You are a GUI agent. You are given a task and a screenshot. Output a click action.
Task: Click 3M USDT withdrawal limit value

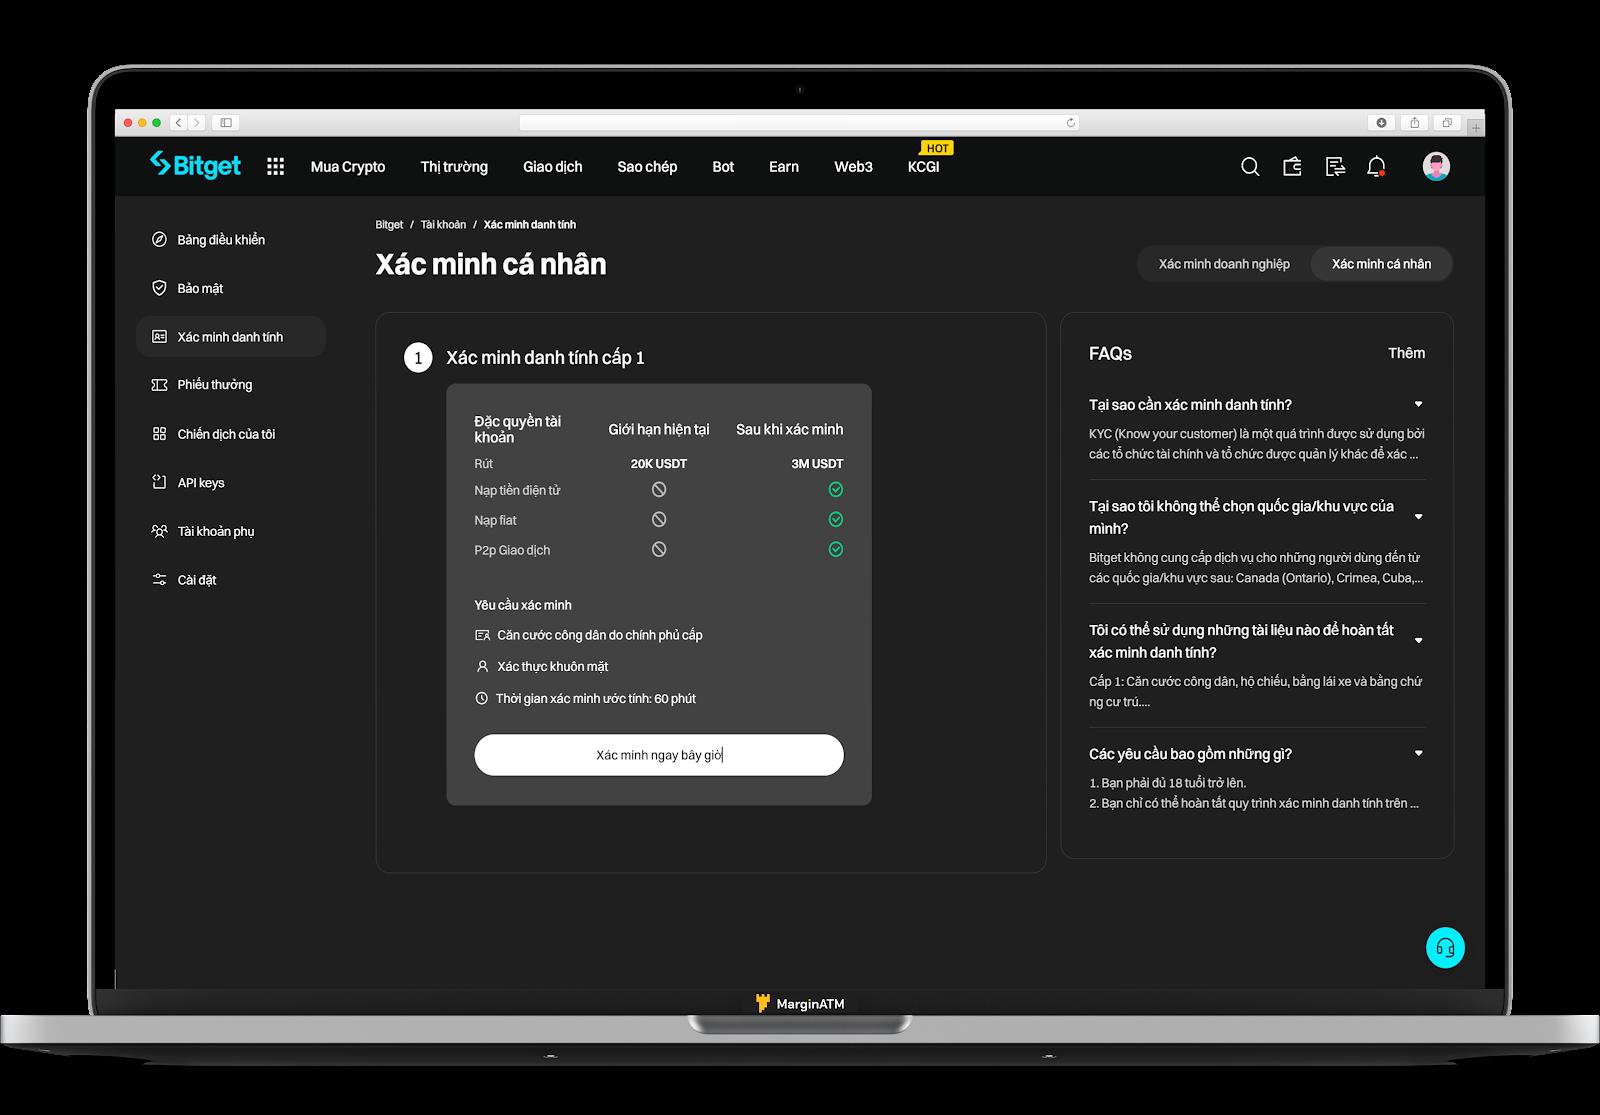click(x=817, y=464)
